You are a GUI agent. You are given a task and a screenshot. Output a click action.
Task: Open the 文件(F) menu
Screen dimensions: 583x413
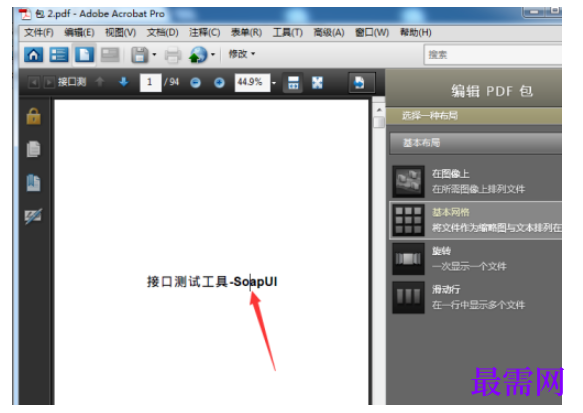[39, 33]
